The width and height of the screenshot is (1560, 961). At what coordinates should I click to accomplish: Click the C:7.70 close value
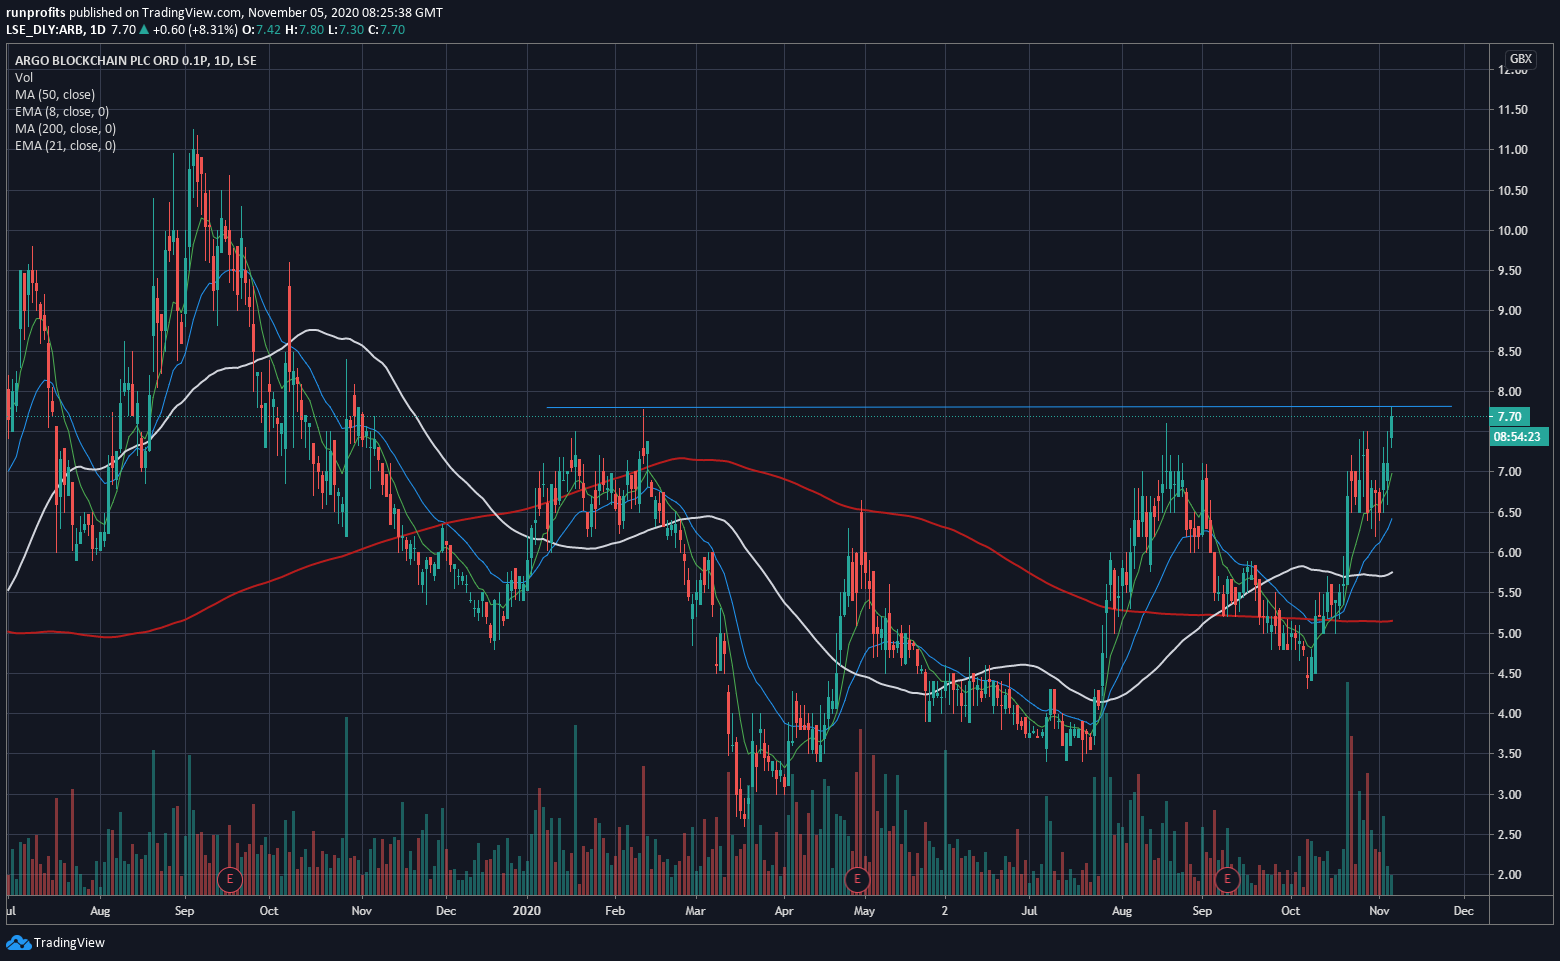coord(386,30)
